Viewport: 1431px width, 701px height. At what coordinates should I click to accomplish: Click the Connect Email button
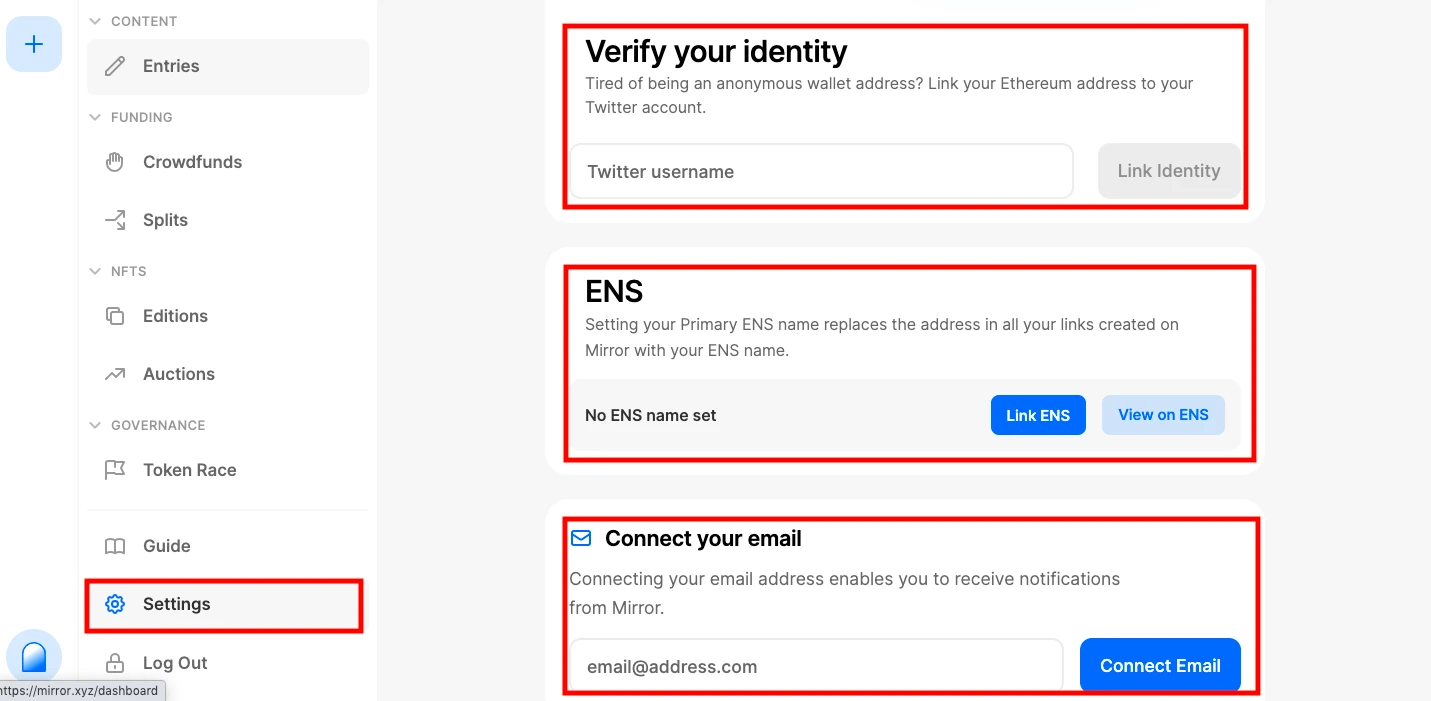[1160, 666]
